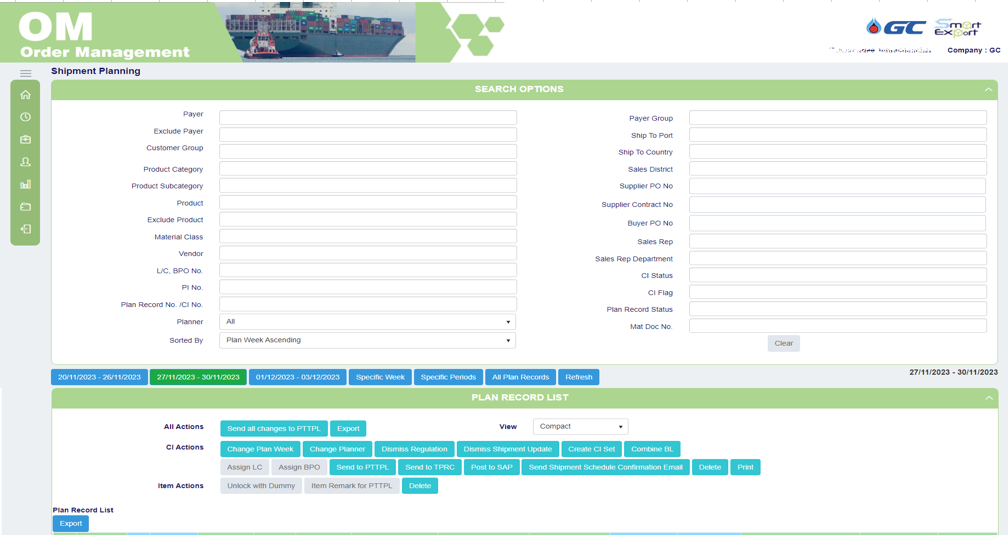This screenshot has height=535, width=1008.
Task: Open the user profile sidebar icon
Action: [x=26, y=162]
